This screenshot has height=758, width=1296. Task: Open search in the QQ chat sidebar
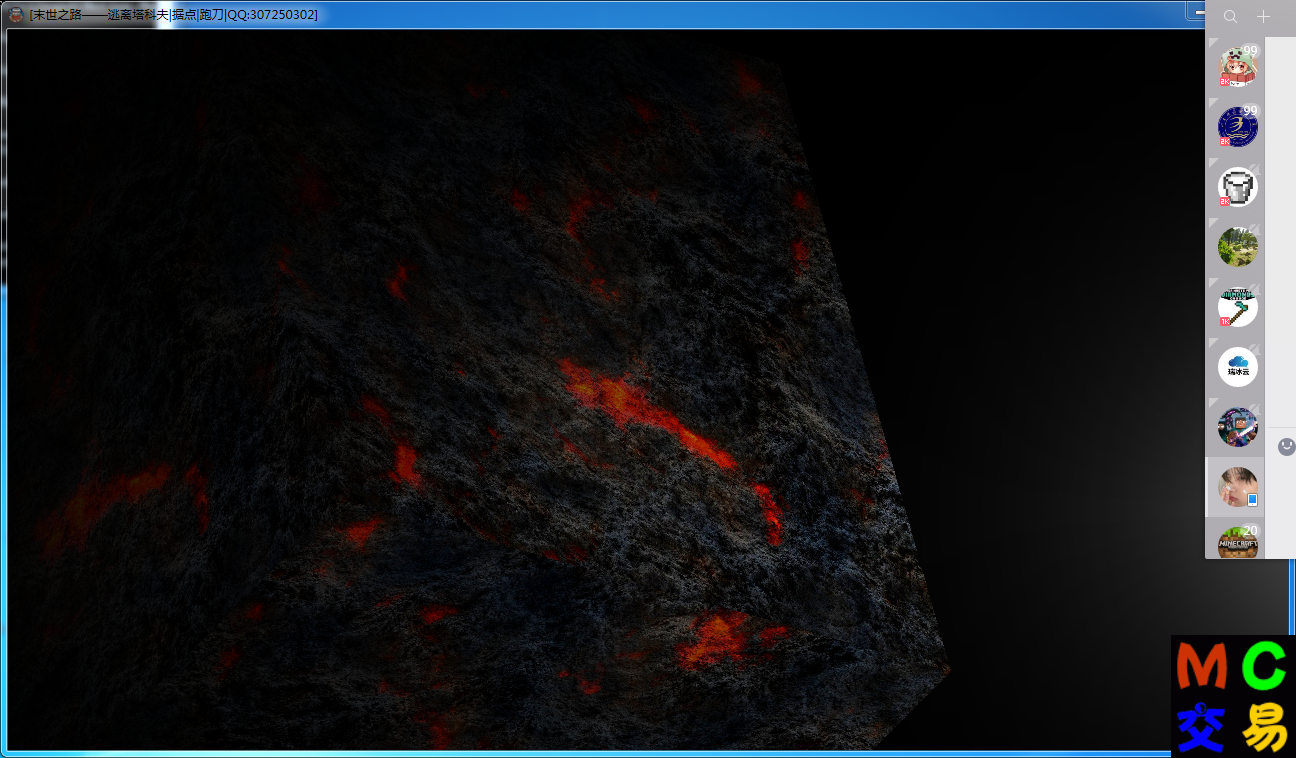point(1231,17)
